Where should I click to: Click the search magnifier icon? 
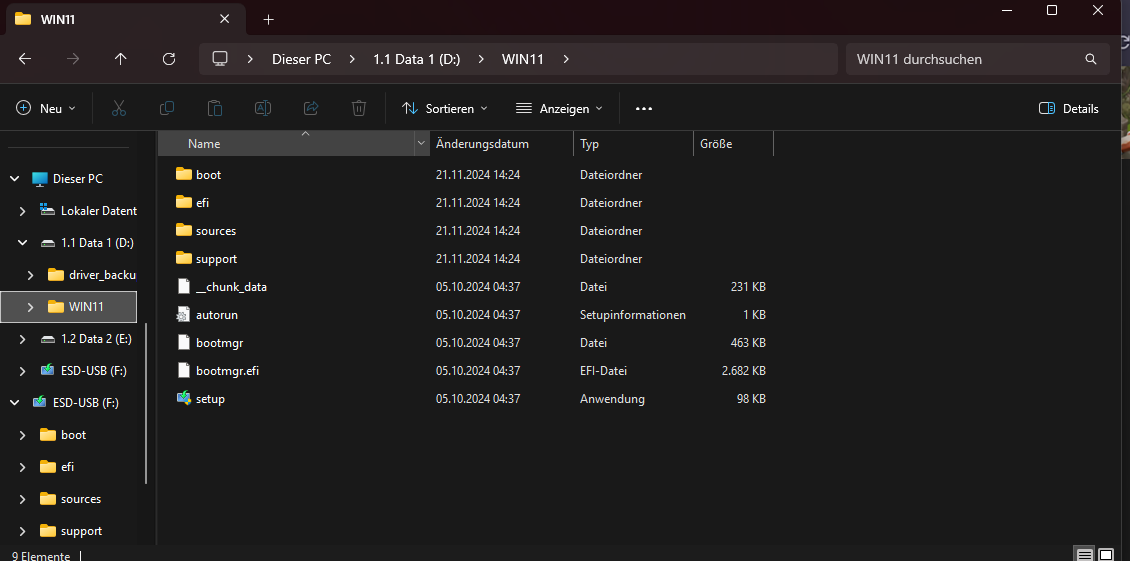[1090, 59]
